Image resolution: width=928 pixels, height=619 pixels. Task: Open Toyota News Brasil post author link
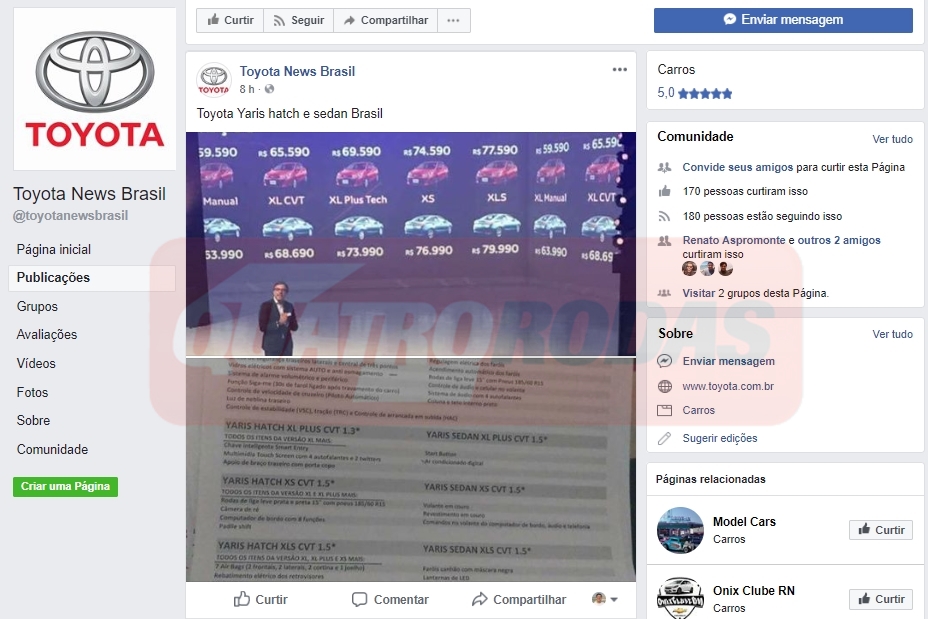(297, 72)
